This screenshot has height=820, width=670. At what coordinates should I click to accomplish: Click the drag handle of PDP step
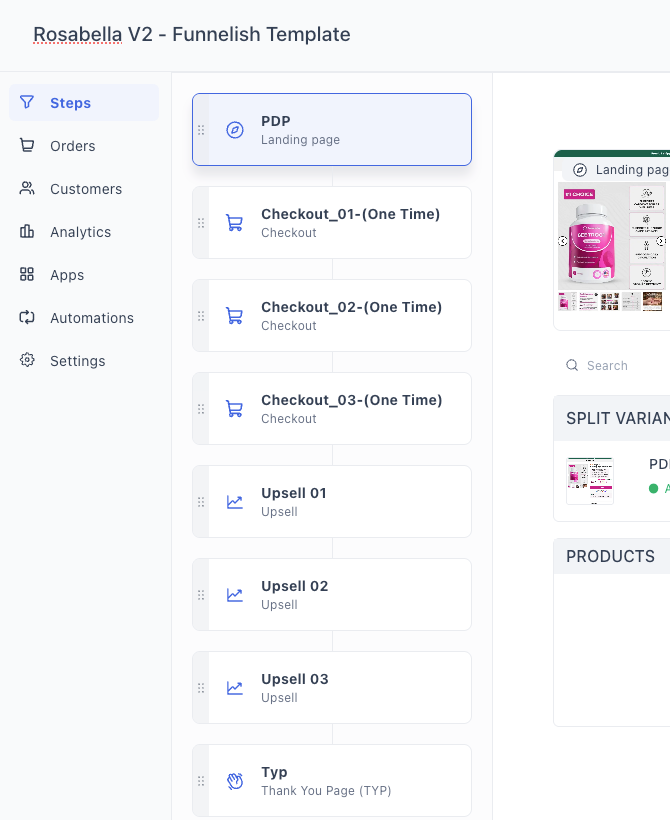(x=201, y=130)
